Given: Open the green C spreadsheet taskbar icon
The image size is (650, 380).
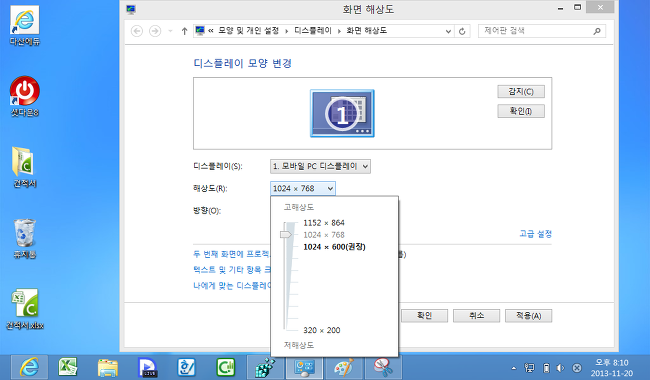Looking at the screenshot, I should (226, 367).
